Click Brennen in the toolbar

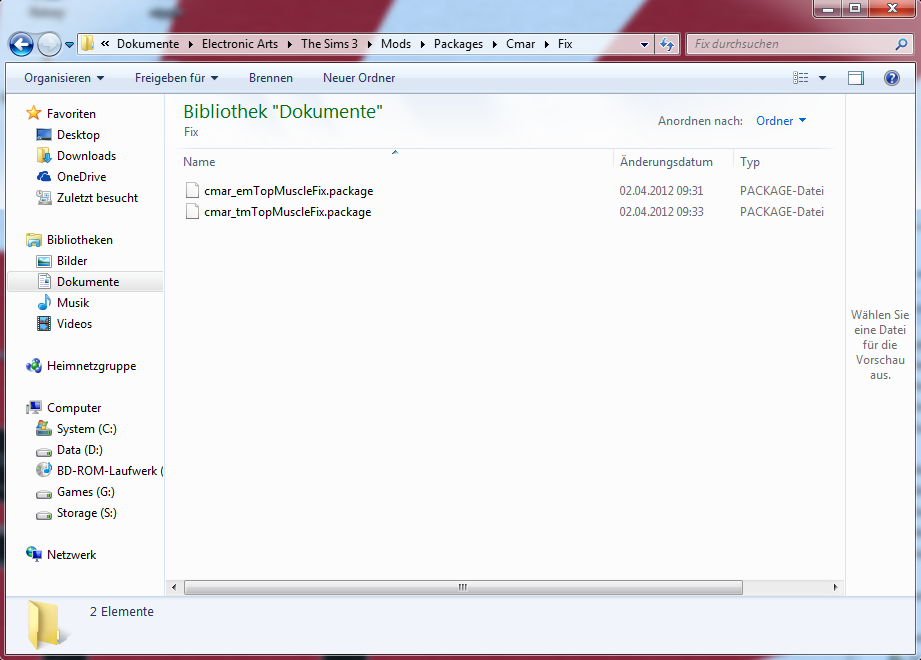[x=271, y=78]
